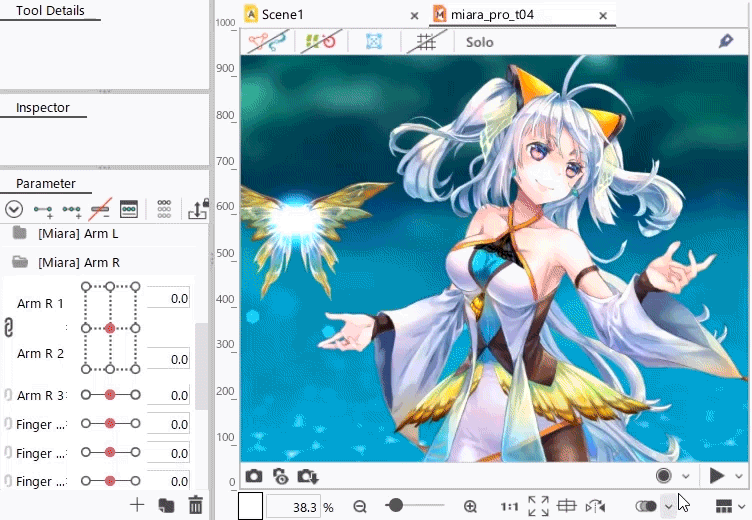Click the record circle button

(663, 475)
